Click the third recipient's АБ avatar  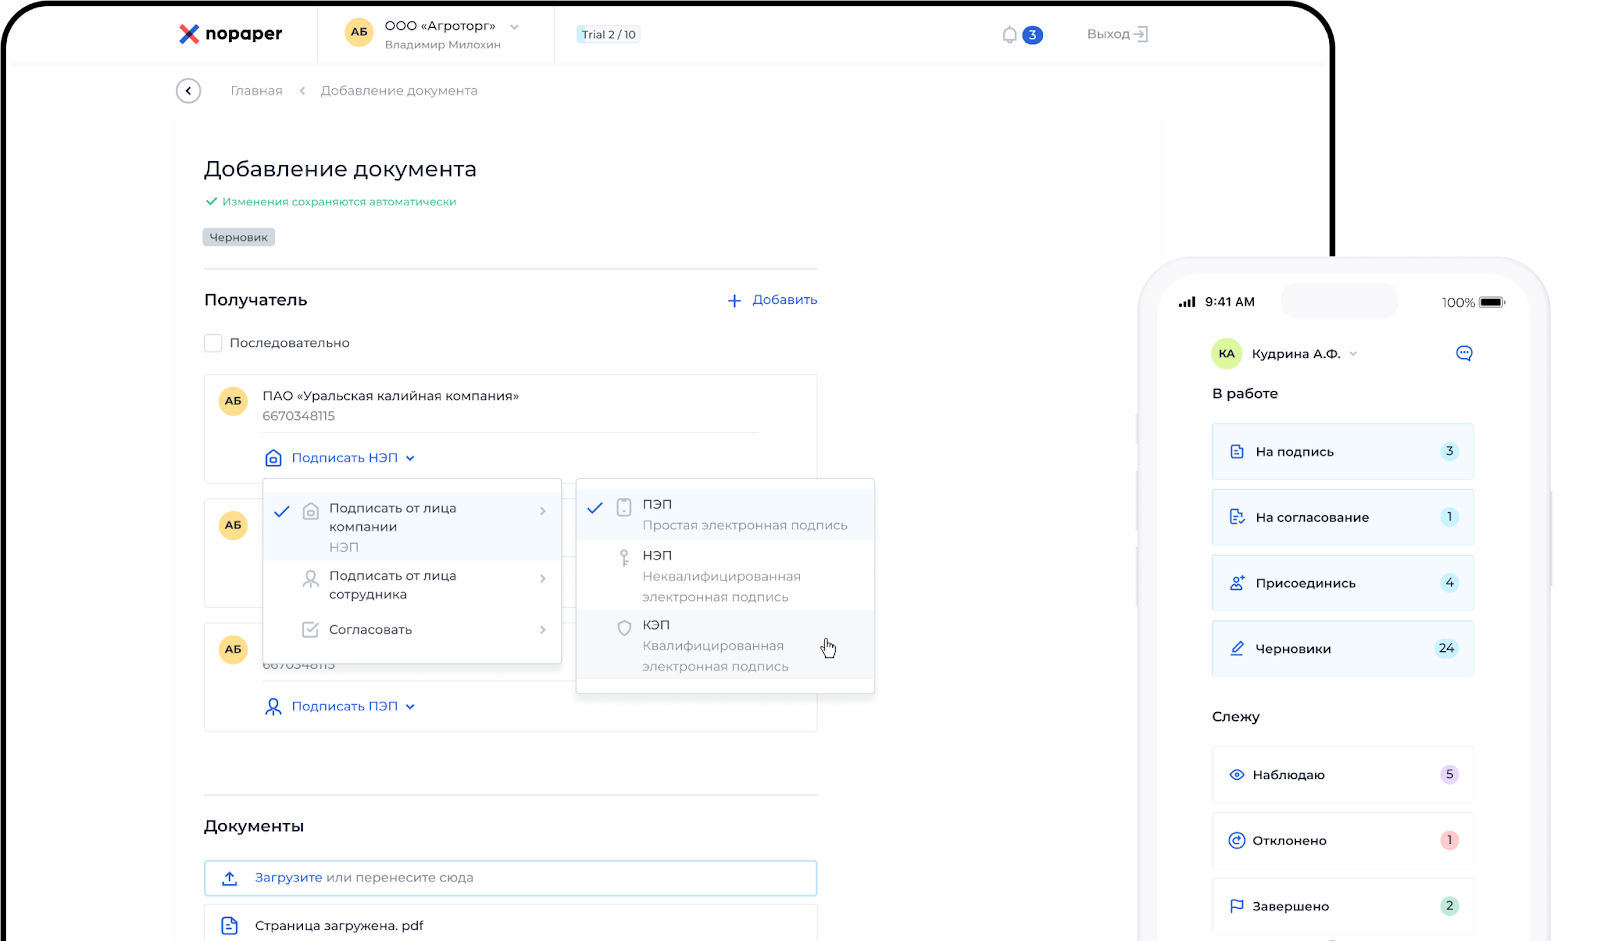233,649
